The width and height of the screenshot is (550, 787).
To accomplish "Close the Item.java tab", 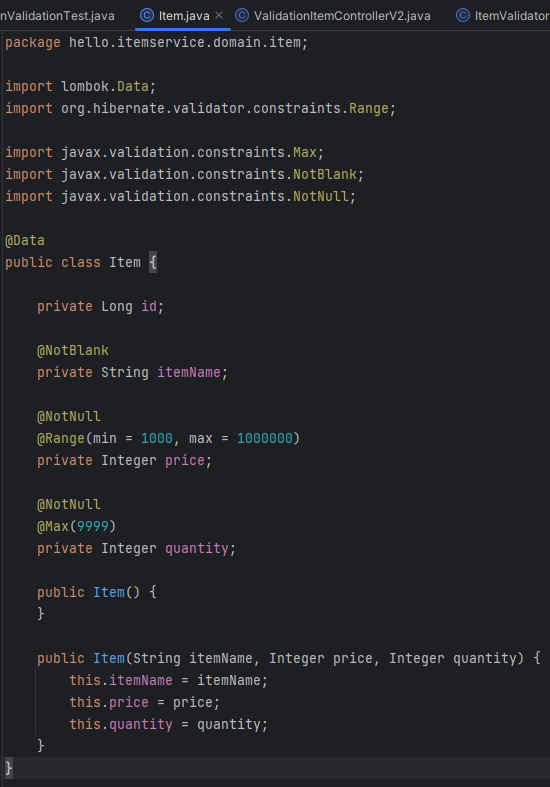I will click(219, 15).
